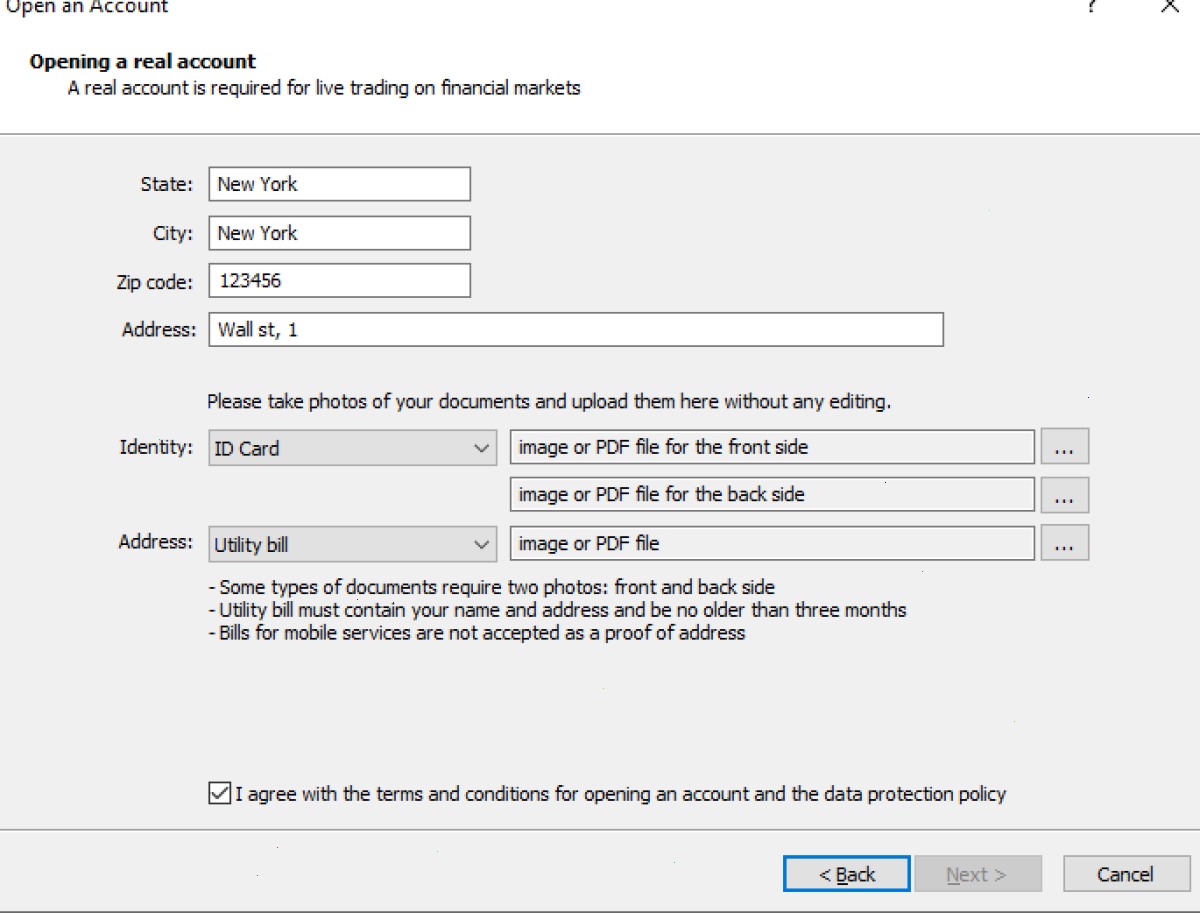Click the front side file path field
1200x913 pixels.
772,447
